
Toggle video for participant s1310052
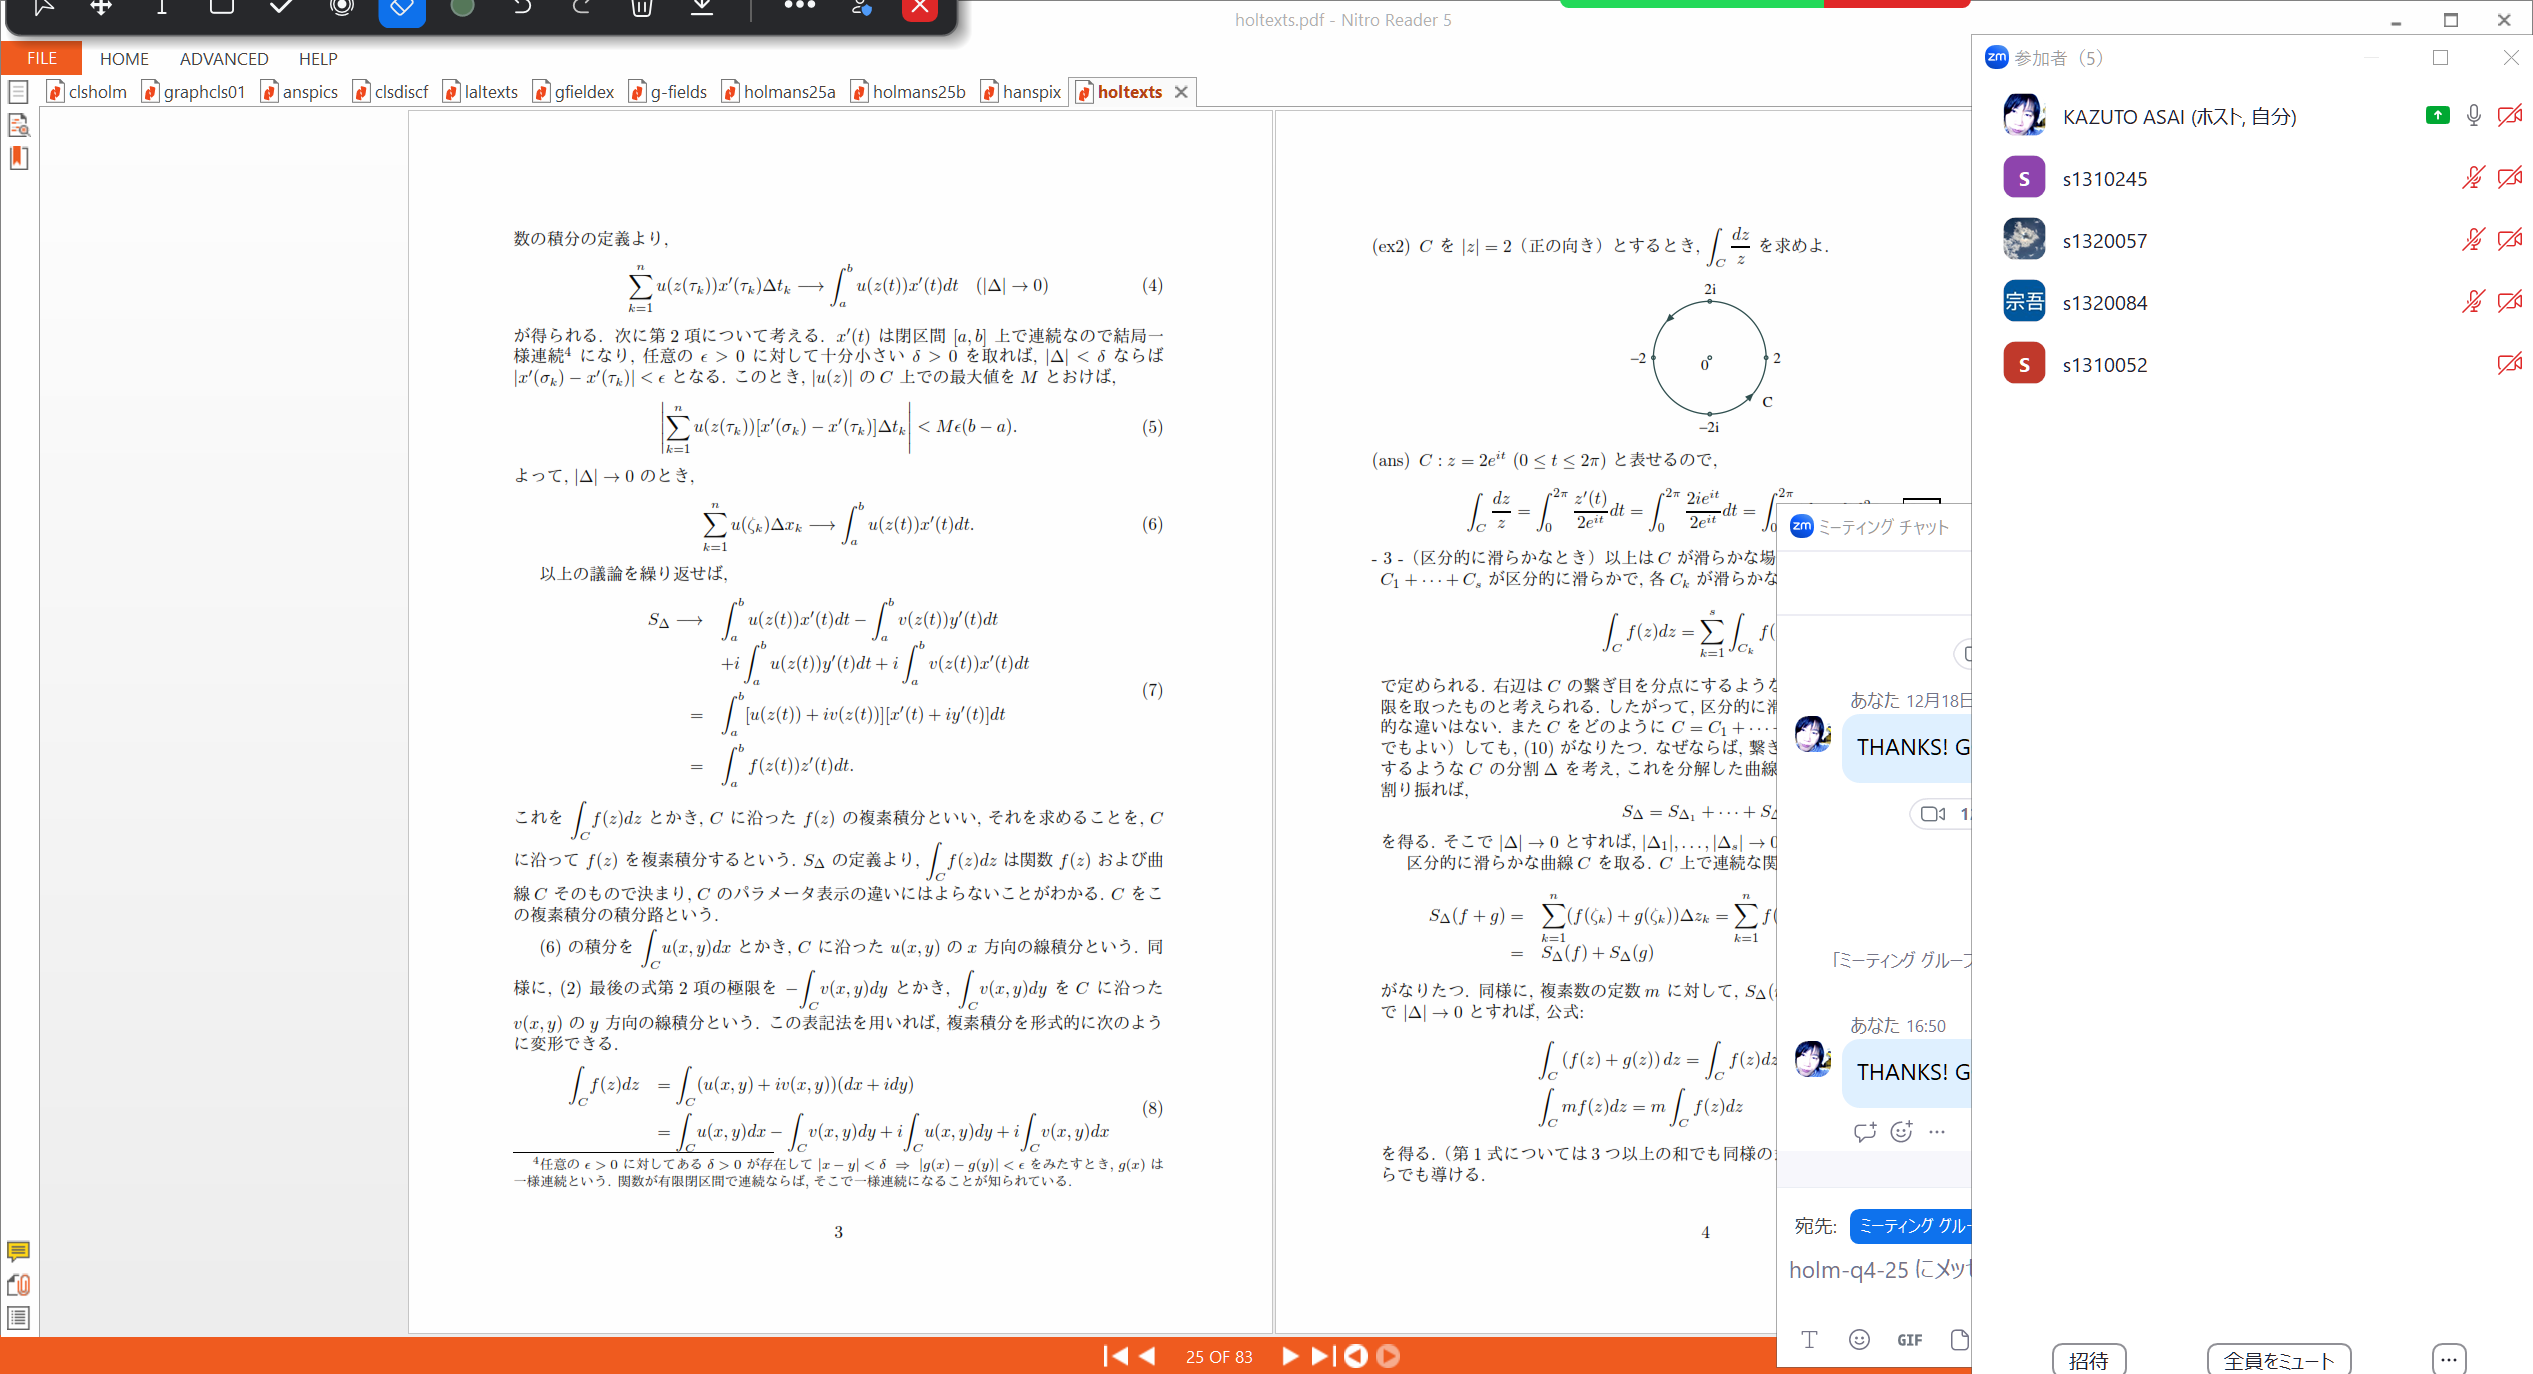pyautogui.click(x=2509, y=364)
